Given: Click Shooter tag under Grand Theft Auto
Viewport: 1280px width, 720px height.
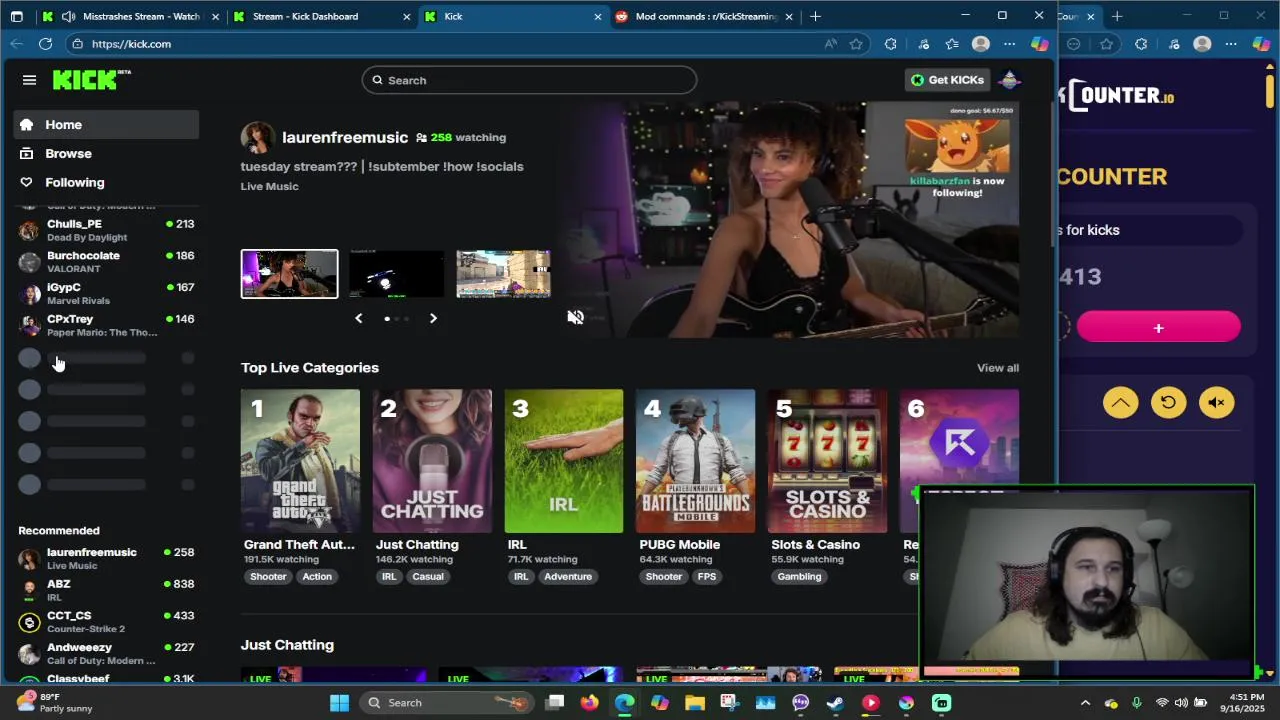Looking at the screenshot, I should 268,577.
